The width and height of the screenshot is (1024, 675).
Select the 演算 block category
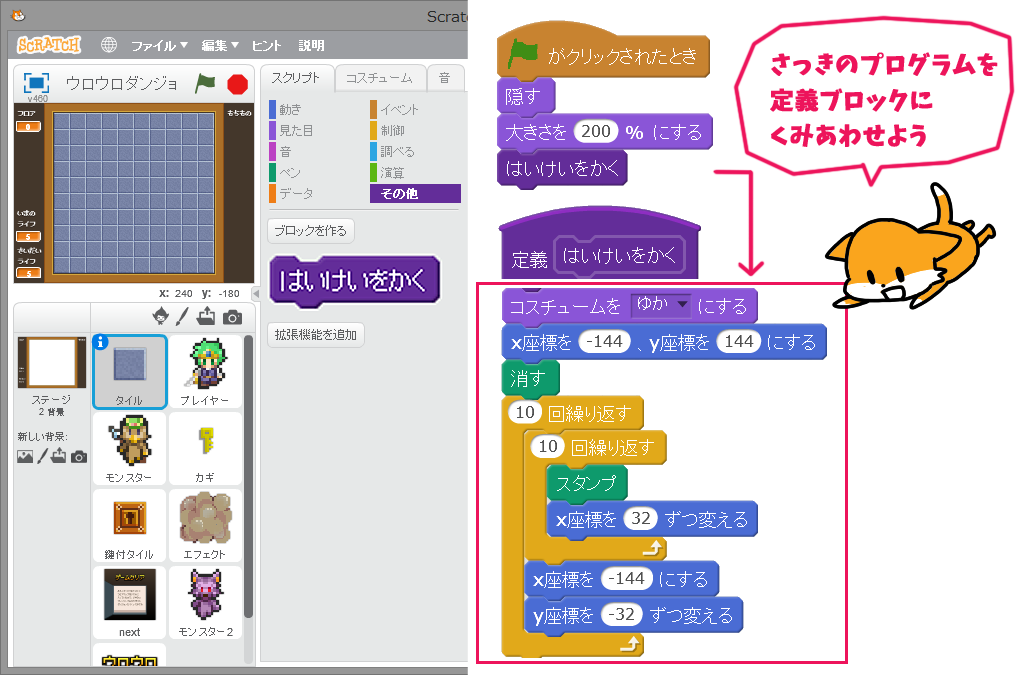[388, 172]
